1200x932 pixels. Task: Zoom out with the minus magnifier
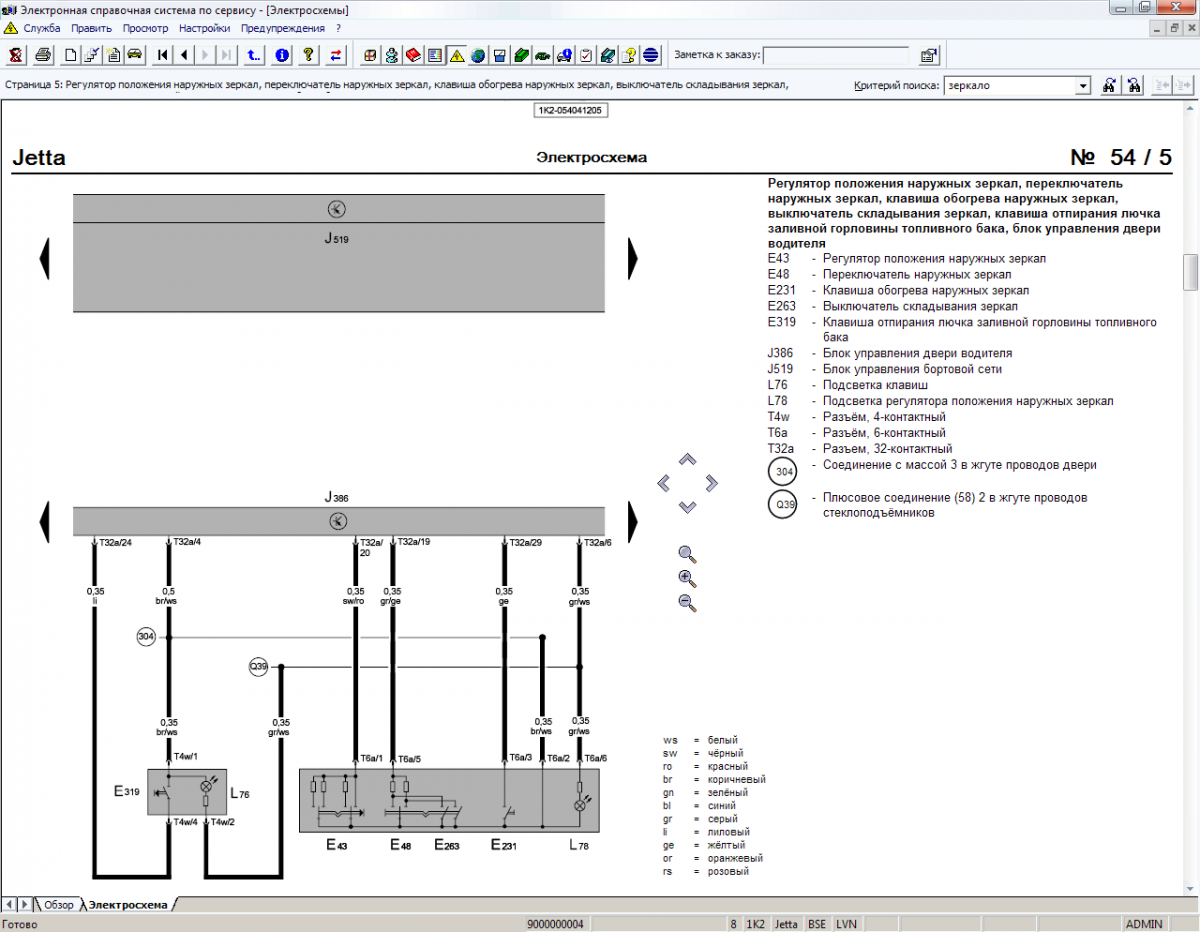click(x=687, y=602)
